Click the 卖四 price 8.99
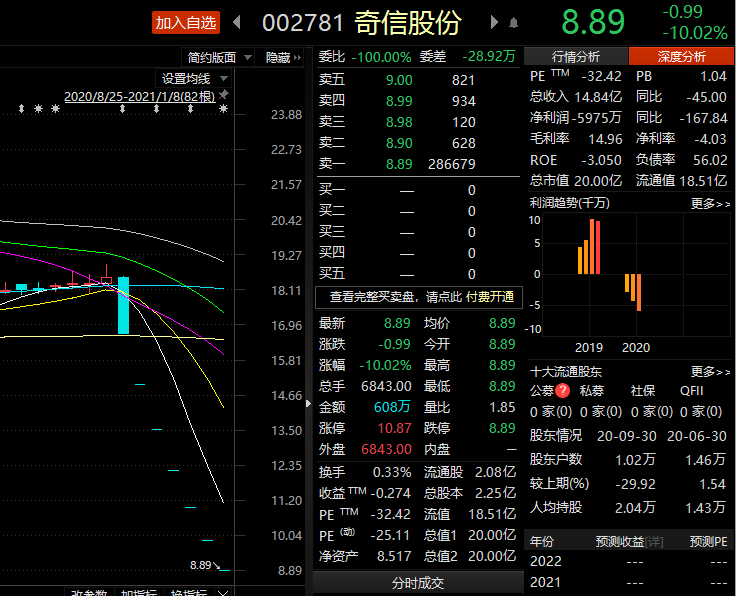This screenshot has width=736, height=596. 399,101
